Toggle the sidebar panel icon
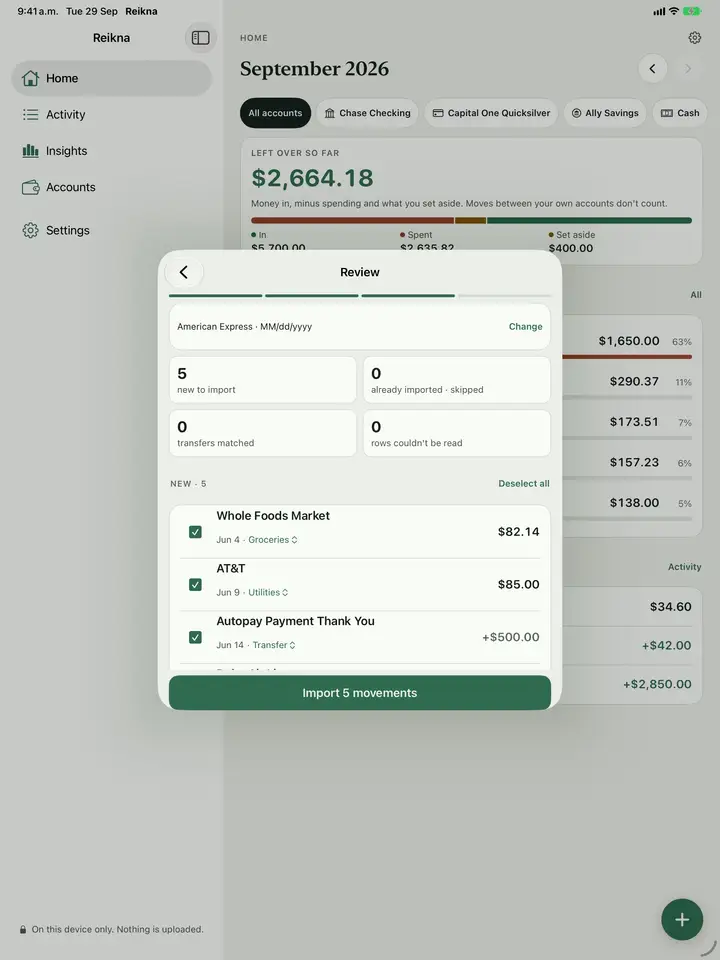Viewport: 720px width, 960px height. 200,38
